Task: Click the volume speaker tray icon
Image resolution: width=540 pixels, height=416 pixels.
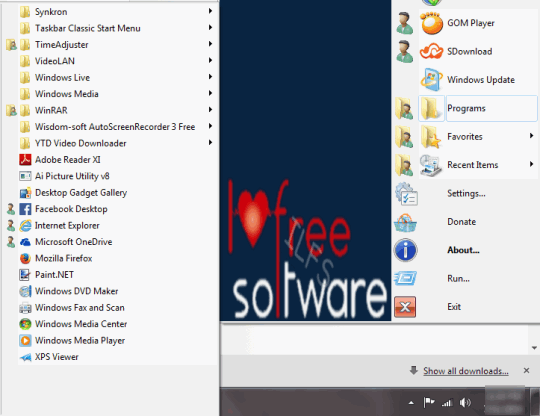Action: pos(465,402)
